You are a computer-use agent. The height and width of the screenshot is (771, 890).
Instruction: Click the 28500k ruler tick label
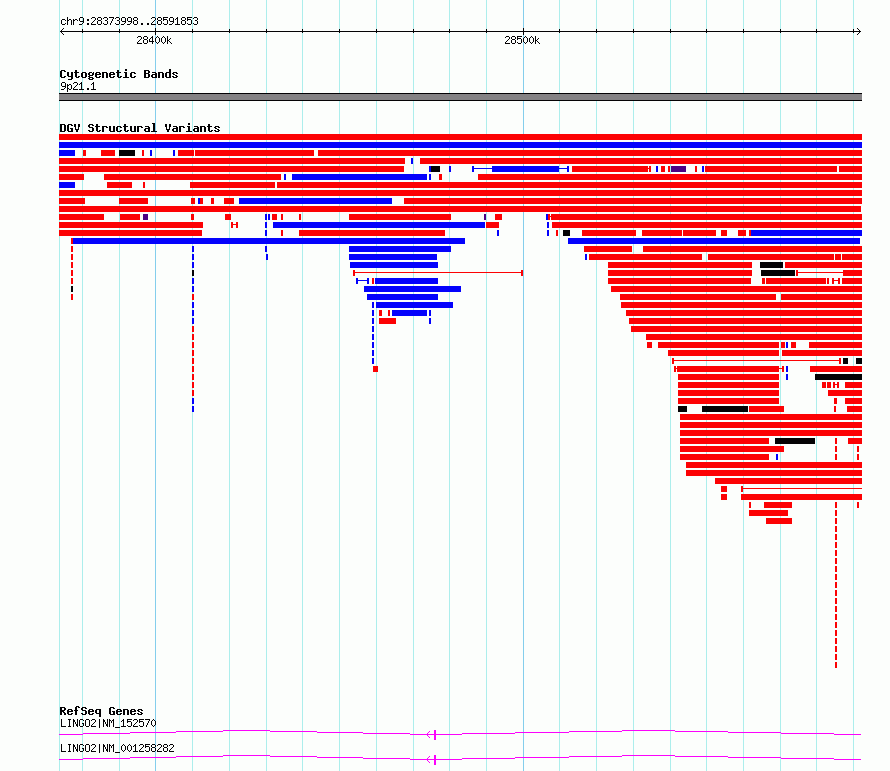click(522, 40)
